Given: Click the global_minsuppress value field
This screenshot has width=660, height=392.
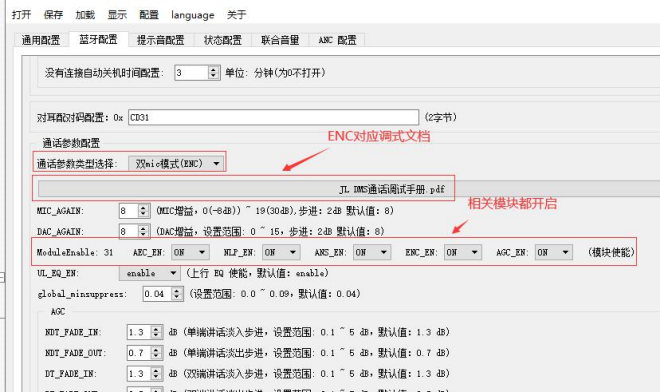Looking at the screenshot, I should click(157, 294).
